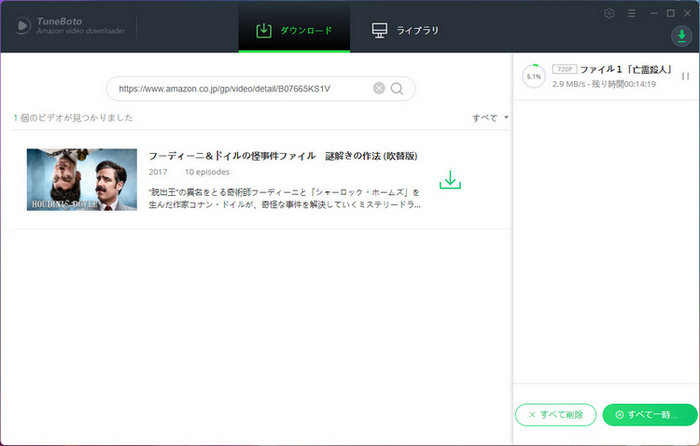Click the series description text

284,198
